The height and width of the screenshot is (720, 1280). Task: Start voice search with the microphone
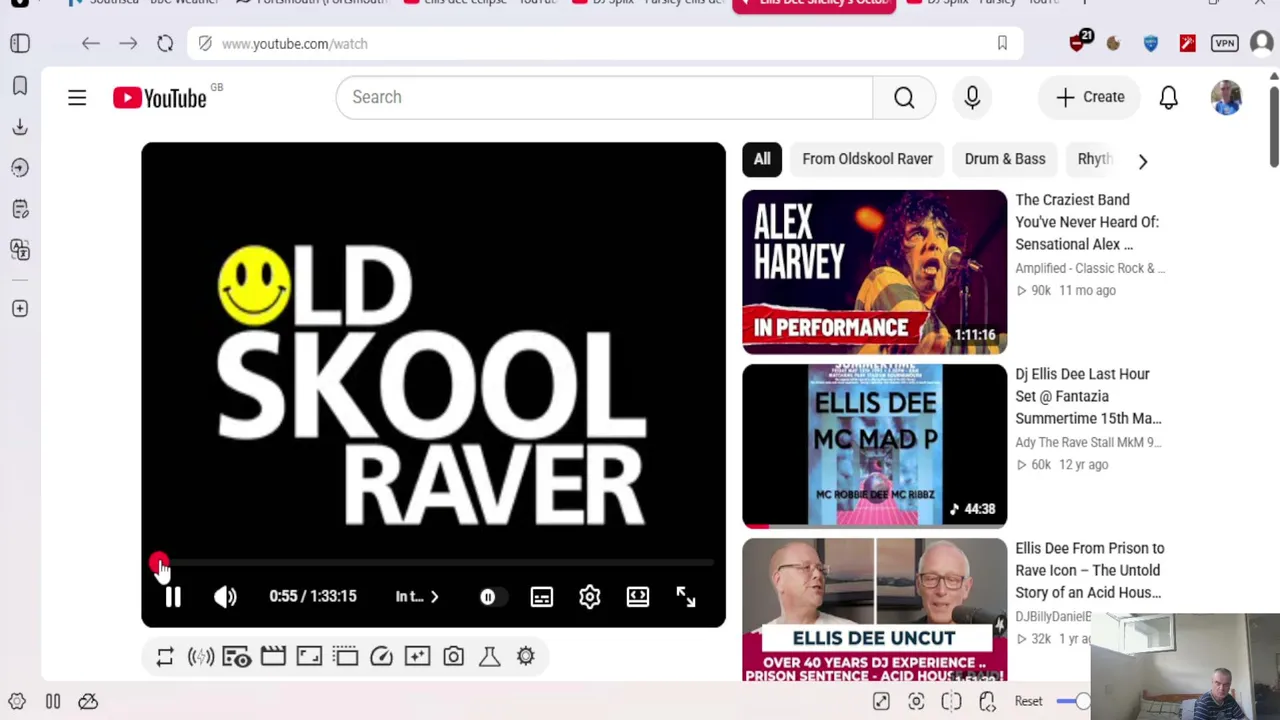[972, 97]
